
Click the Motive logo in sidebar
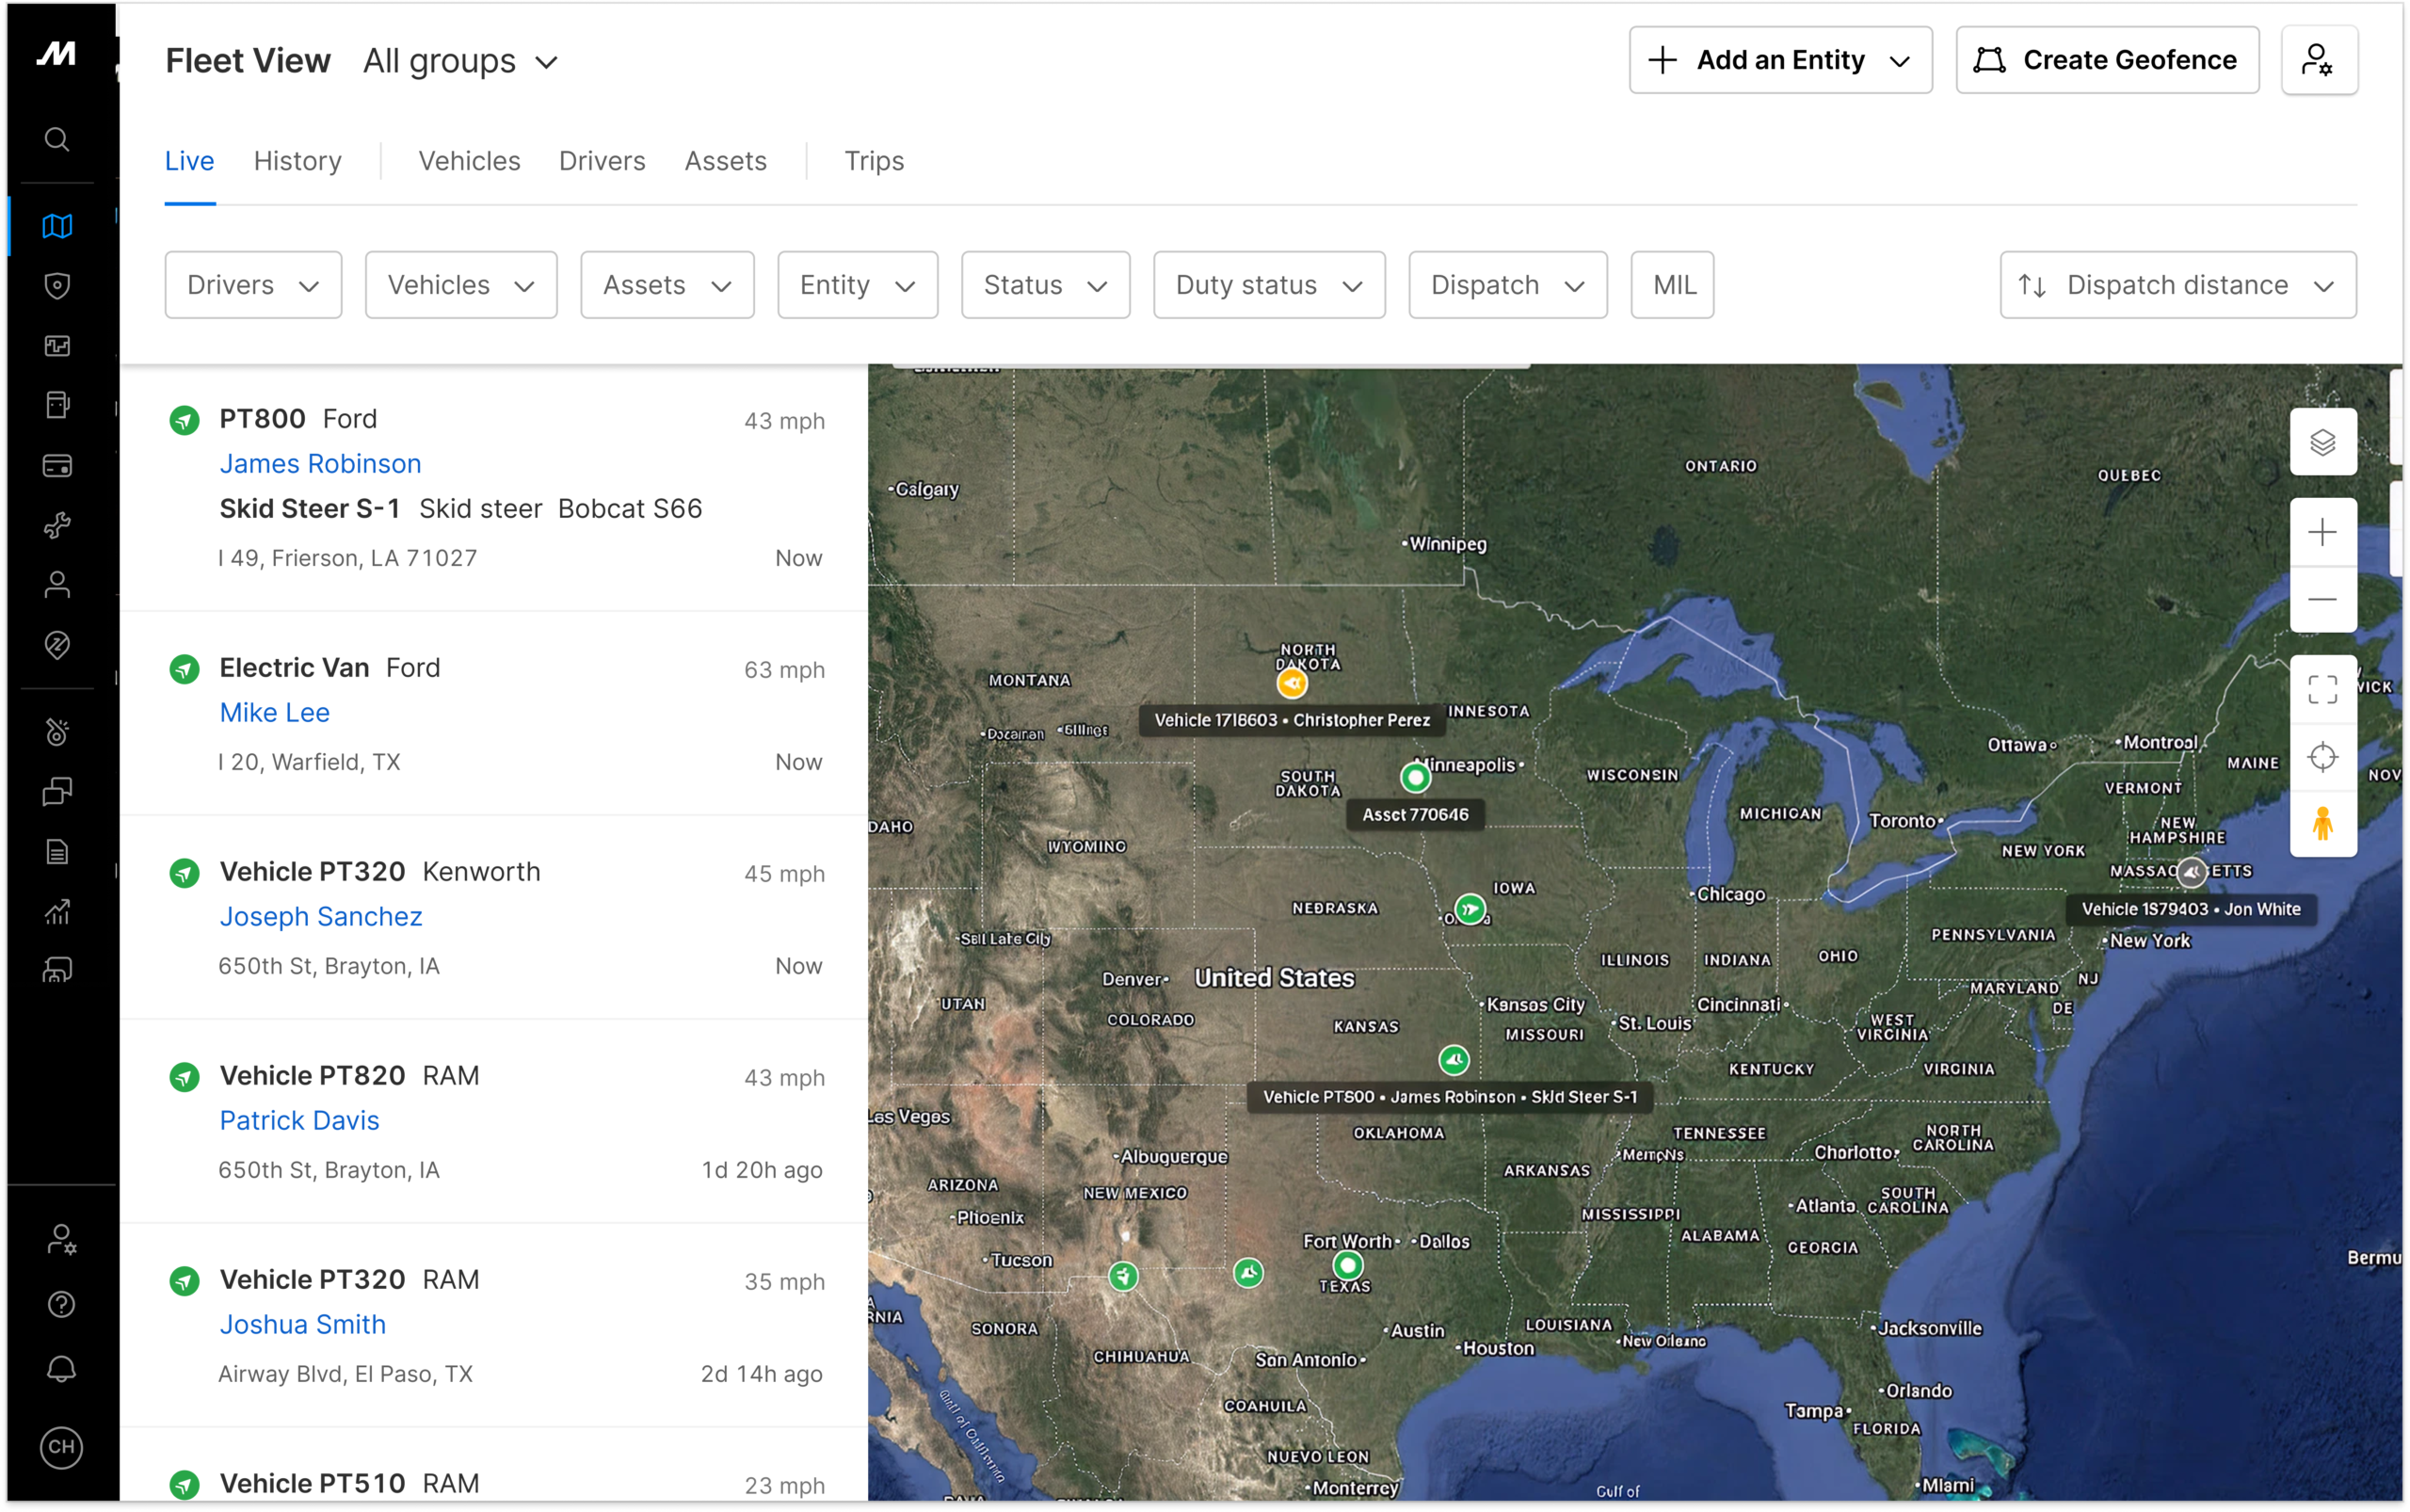(57, 53)
